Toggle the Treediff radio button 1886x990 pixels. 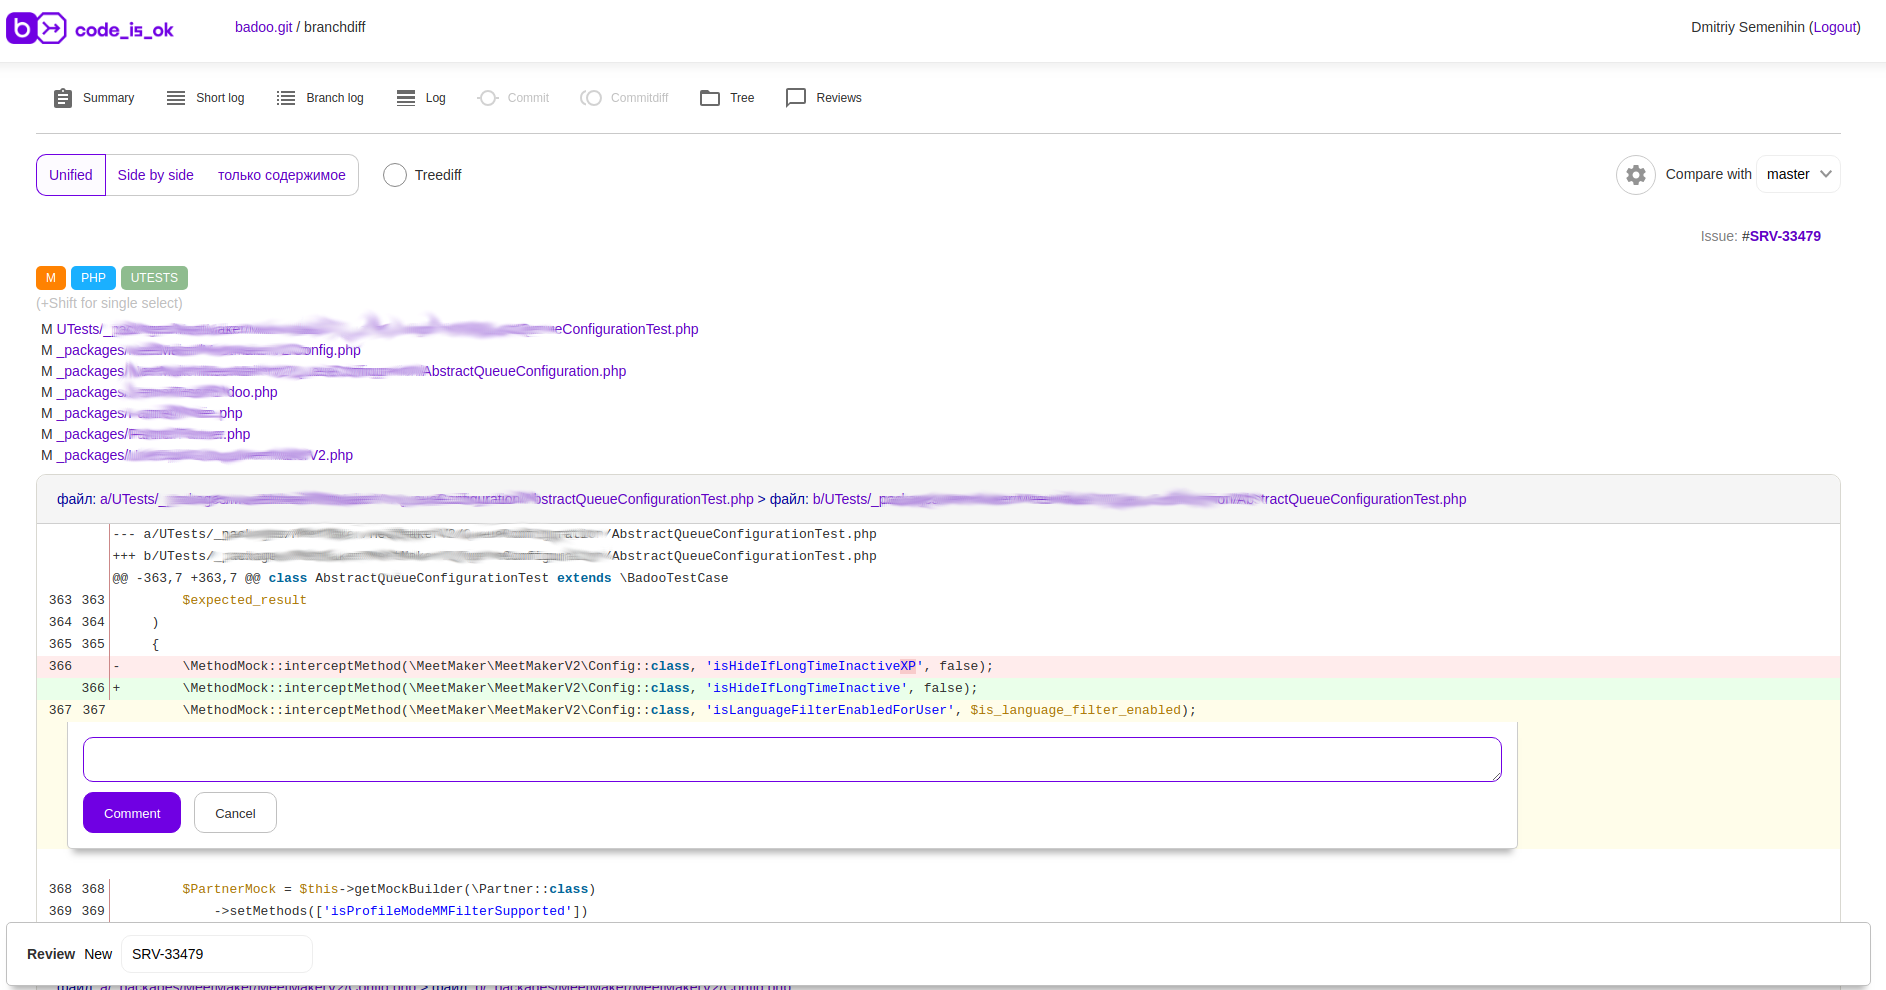[x=395, y=175]
